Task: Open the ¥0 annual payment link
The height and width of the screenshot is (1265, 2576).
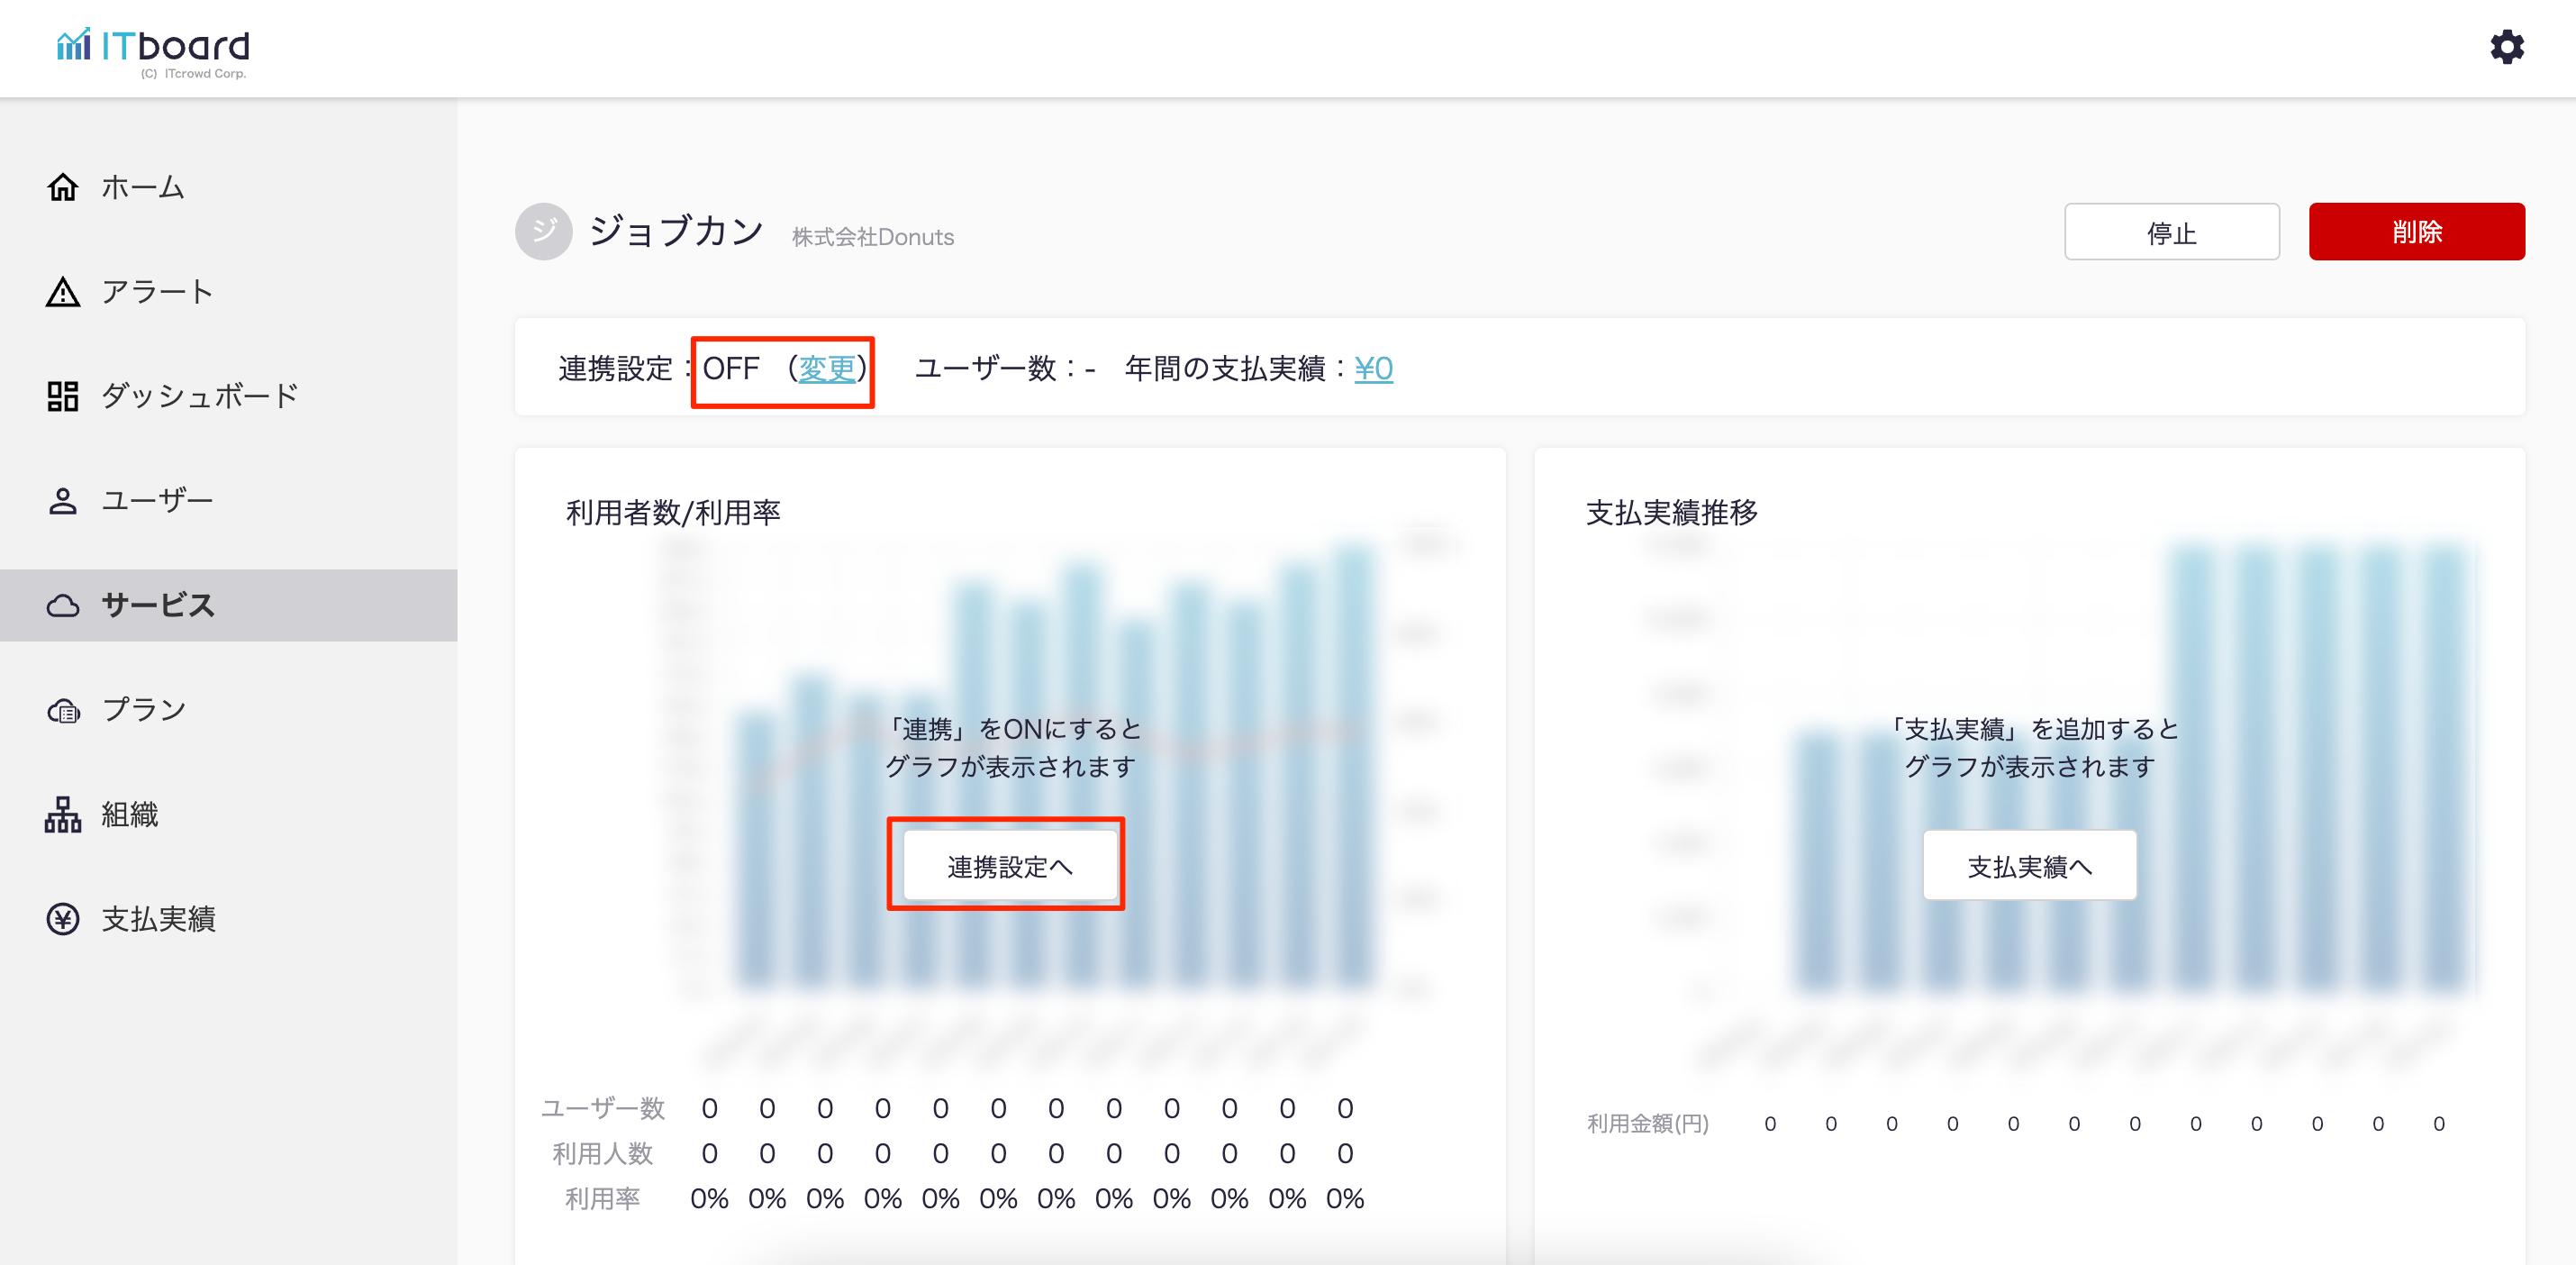Action: 1373,369
